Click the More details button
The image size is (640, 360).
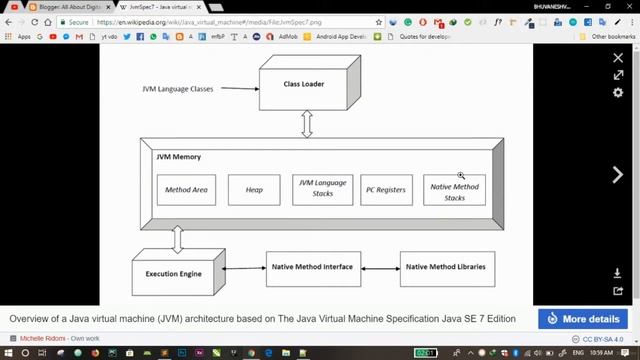(x=583, y=319)
